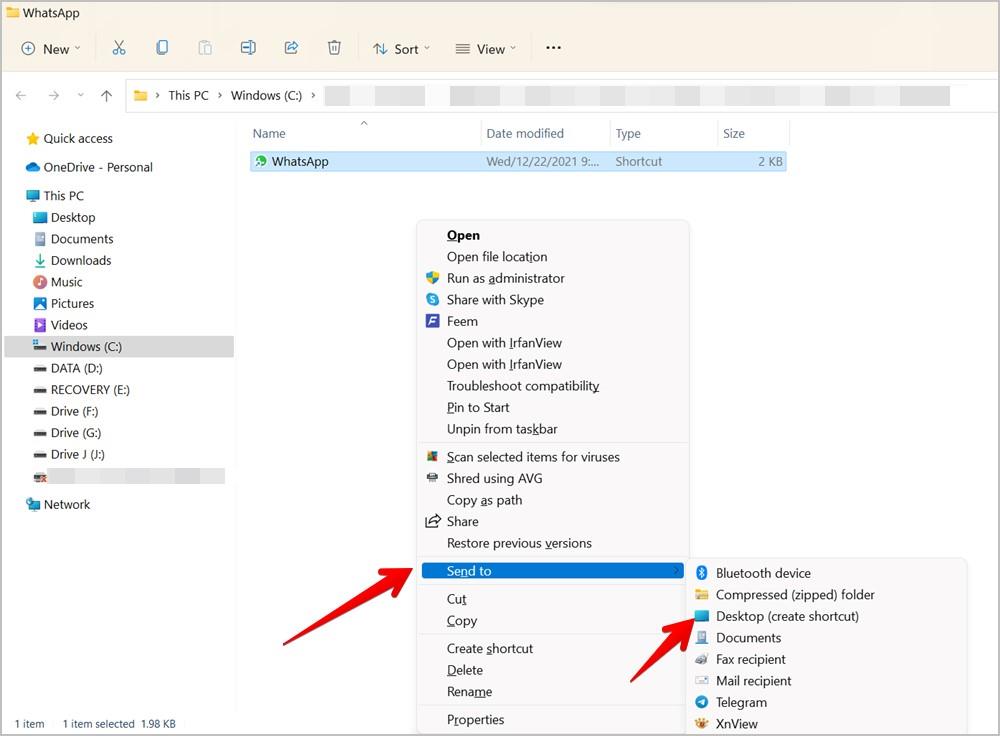The height and width of the screenshot is (736, 1000).
Task: Open the Sort dropdown
Action: click(401, 48)
